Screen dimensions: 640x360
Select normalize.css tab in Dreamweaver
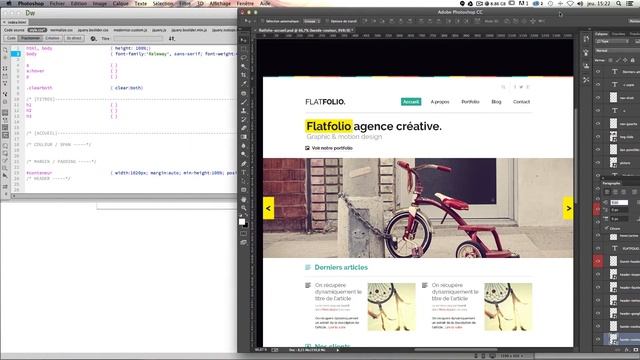(x=61, y=30)
